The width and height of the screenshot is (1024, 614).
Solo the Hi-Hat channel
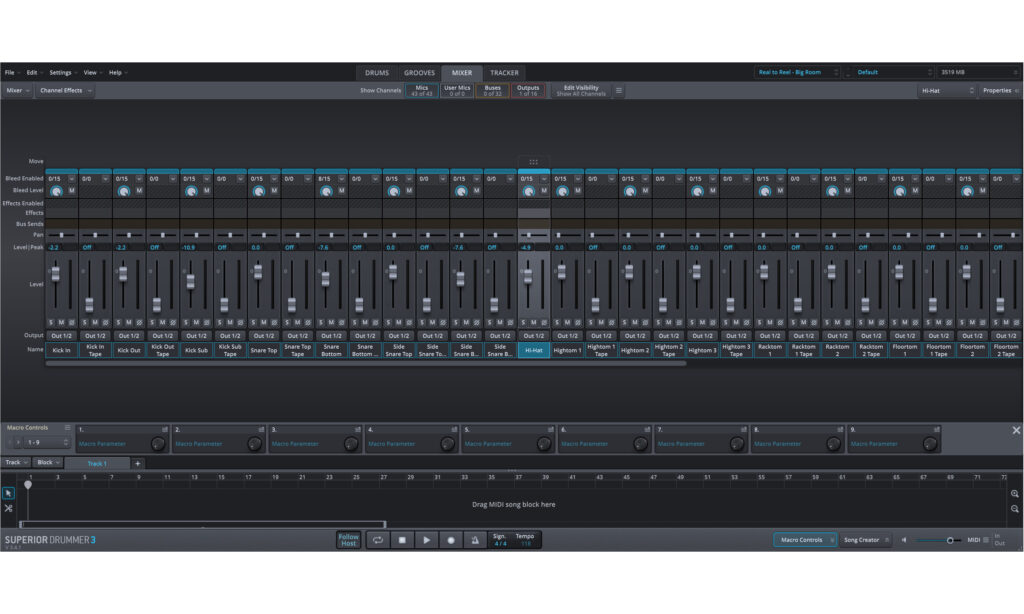click(x=523, y=323)
